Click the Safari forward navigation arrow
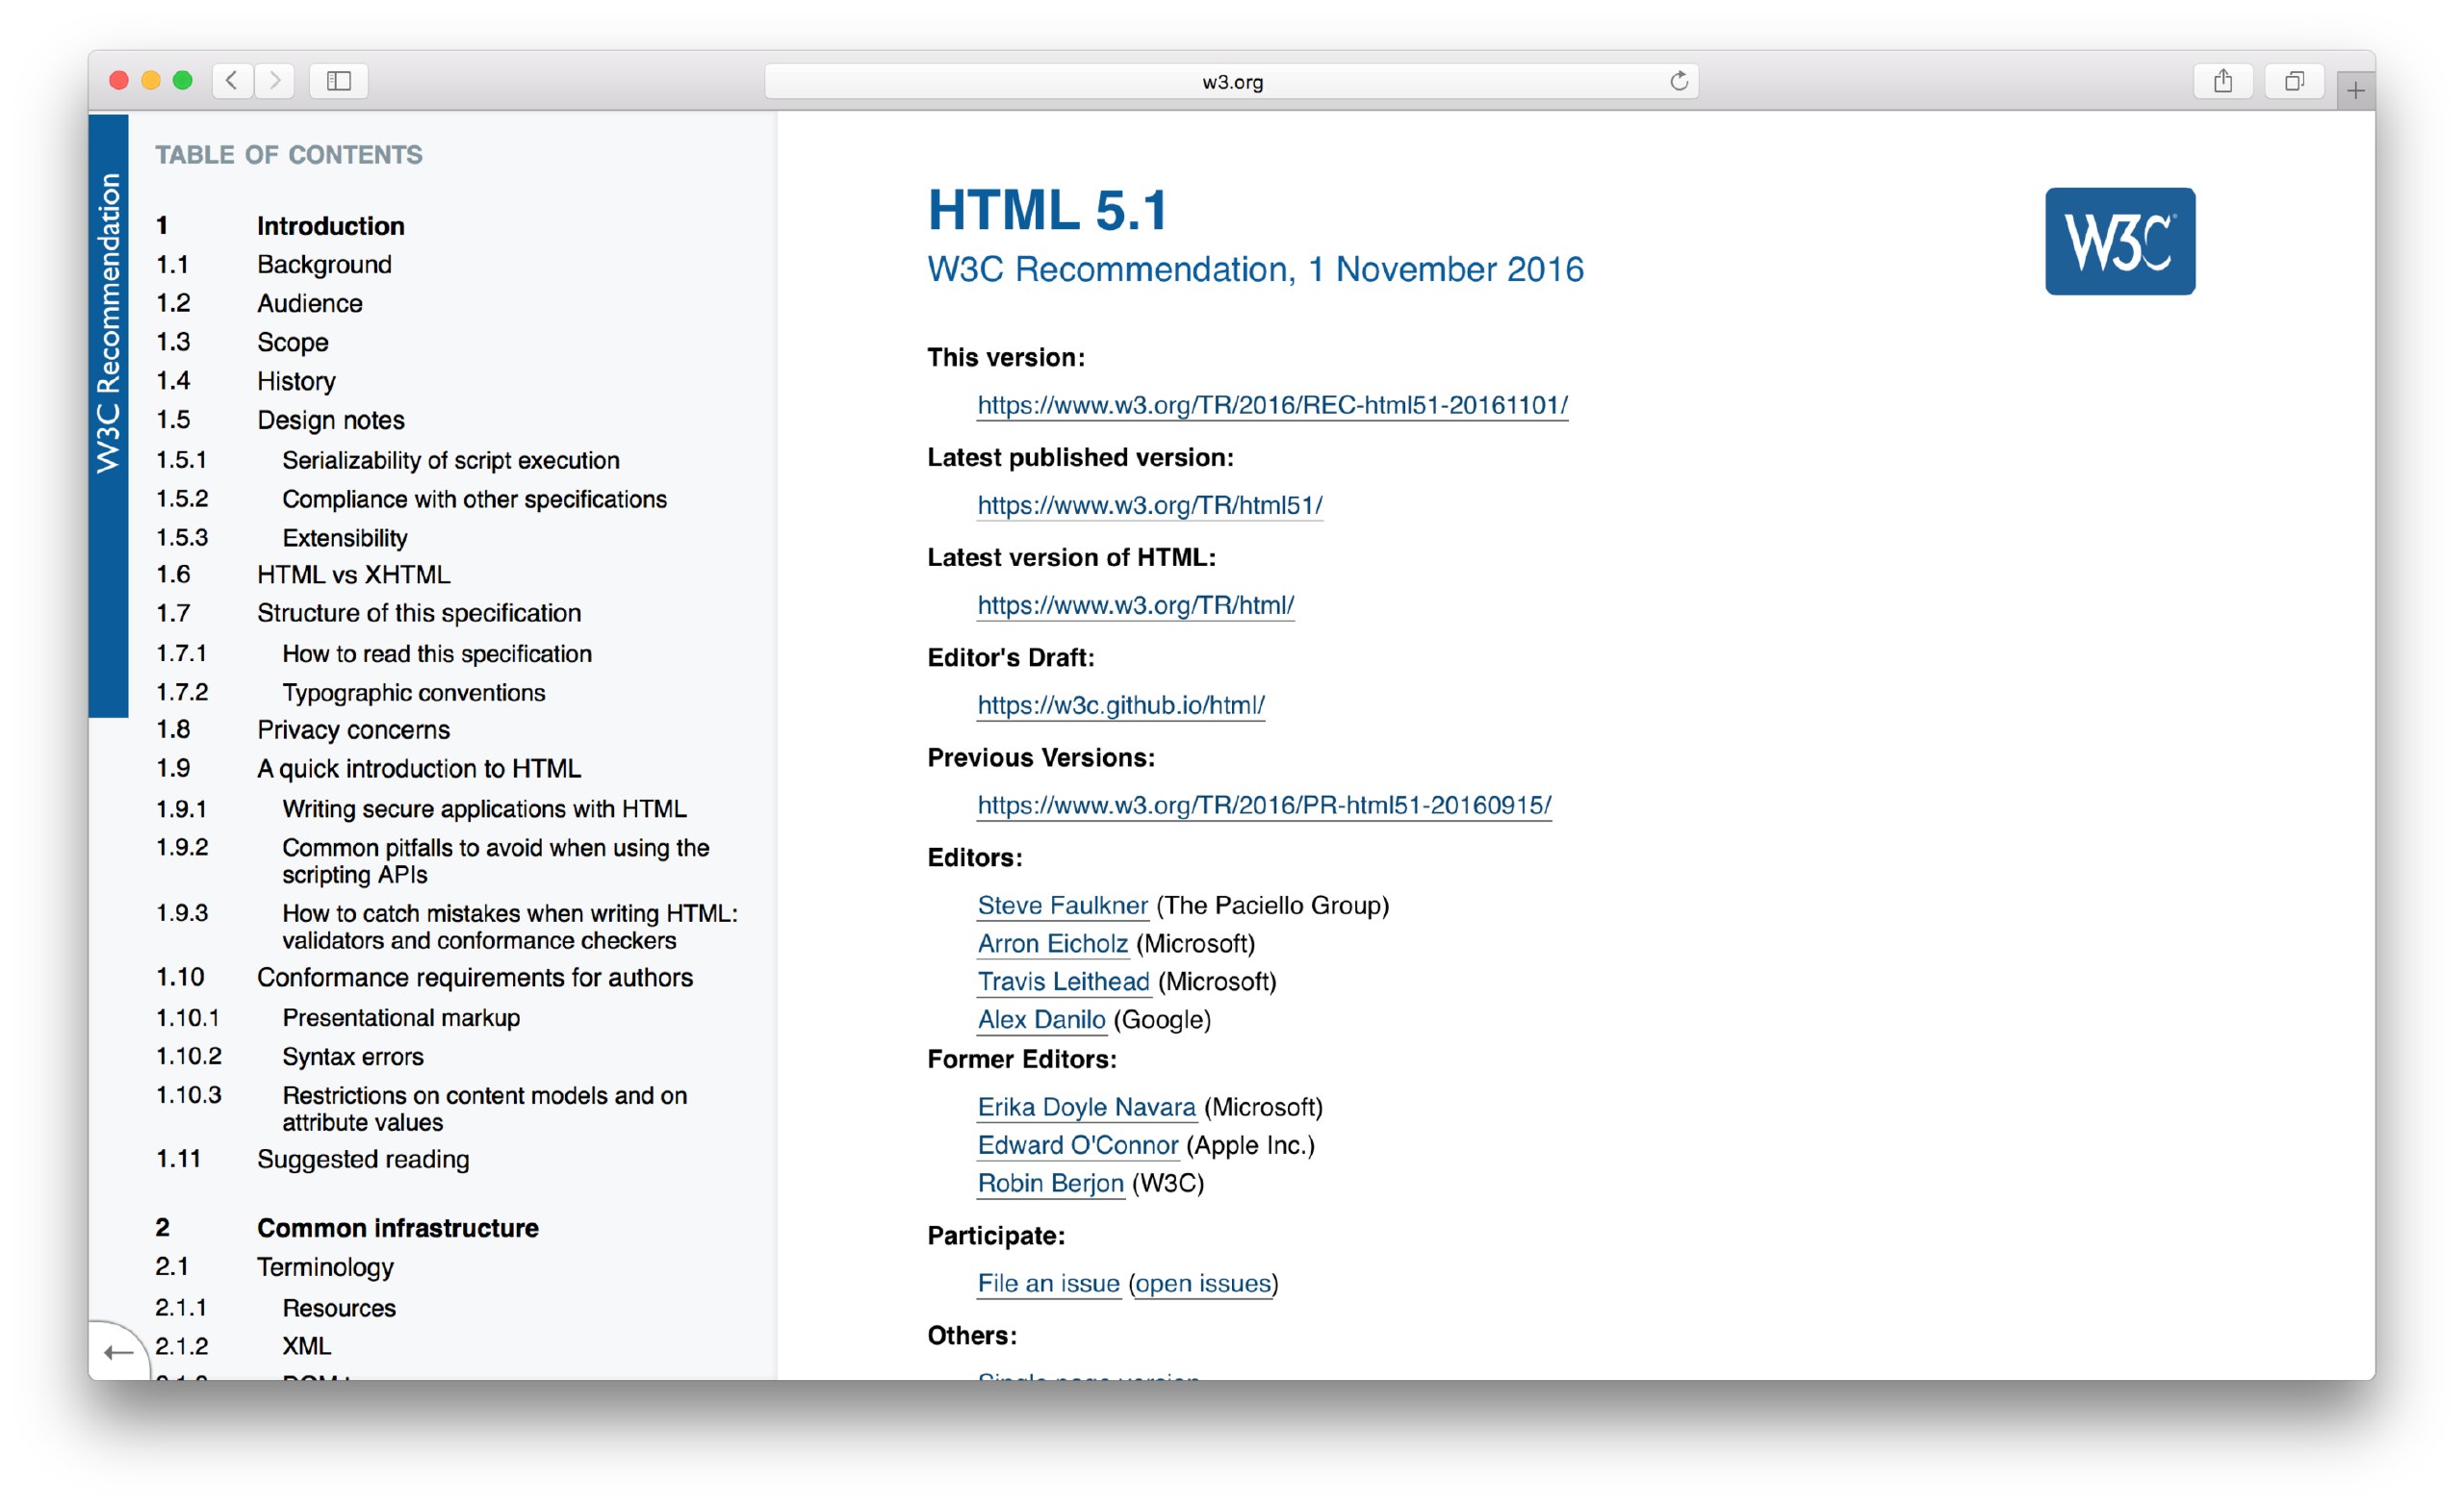Image resolution: width=2464 pixels, height=1507 pixels. pos(275,80)
